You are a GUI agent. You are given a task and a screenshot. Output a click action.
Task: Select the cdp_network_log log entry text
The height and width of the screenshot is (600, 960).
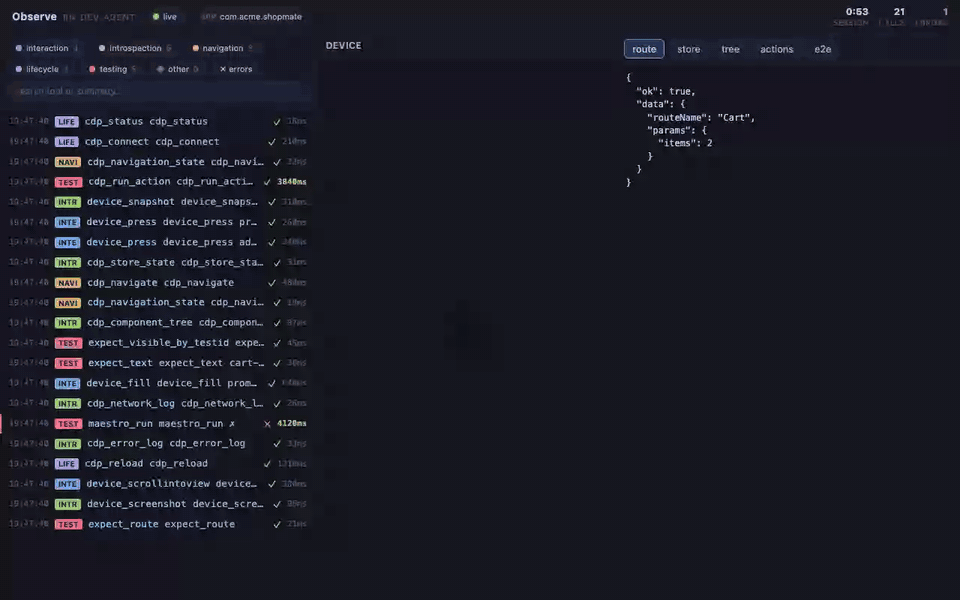tap(175, 403)
